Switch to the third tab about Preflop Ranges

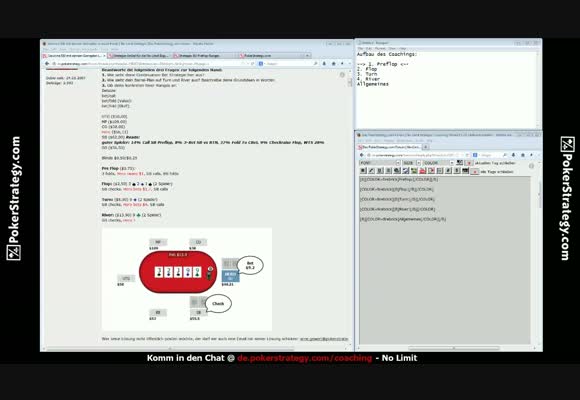[205, 56]
